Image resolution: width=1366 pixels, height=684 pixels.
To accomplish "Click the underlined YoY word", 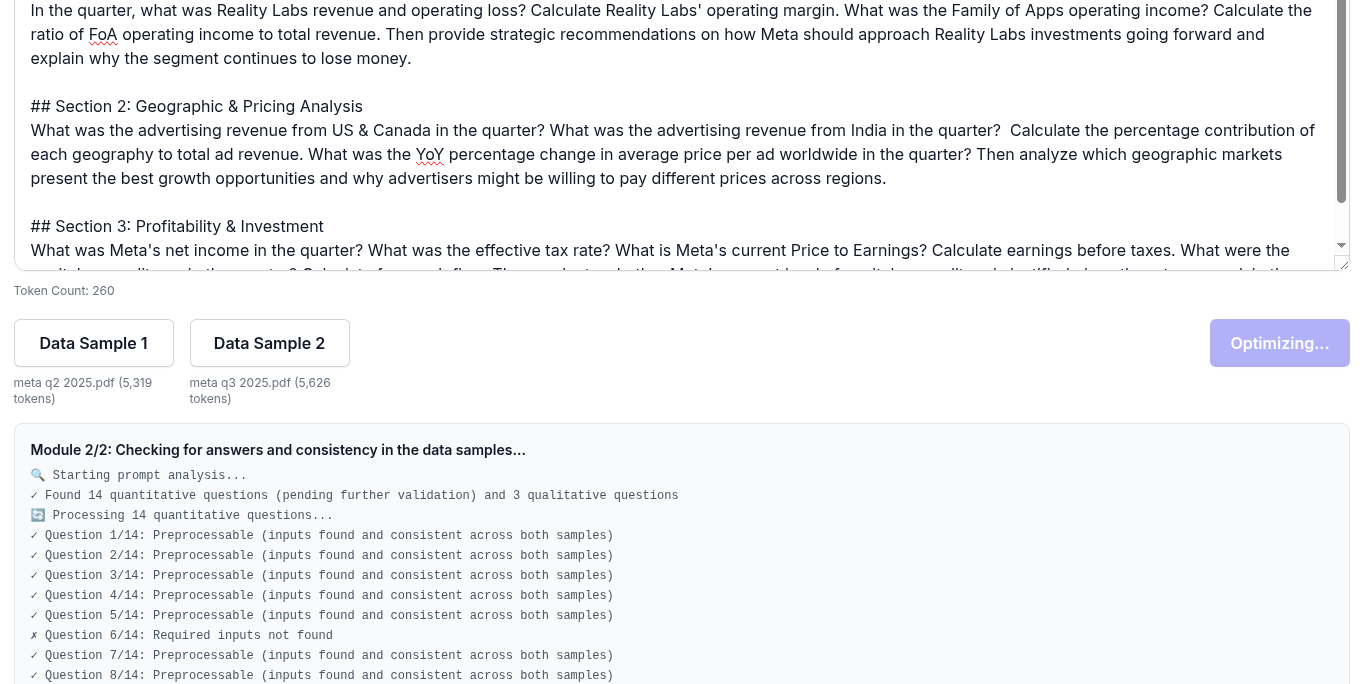I will 430,154.
